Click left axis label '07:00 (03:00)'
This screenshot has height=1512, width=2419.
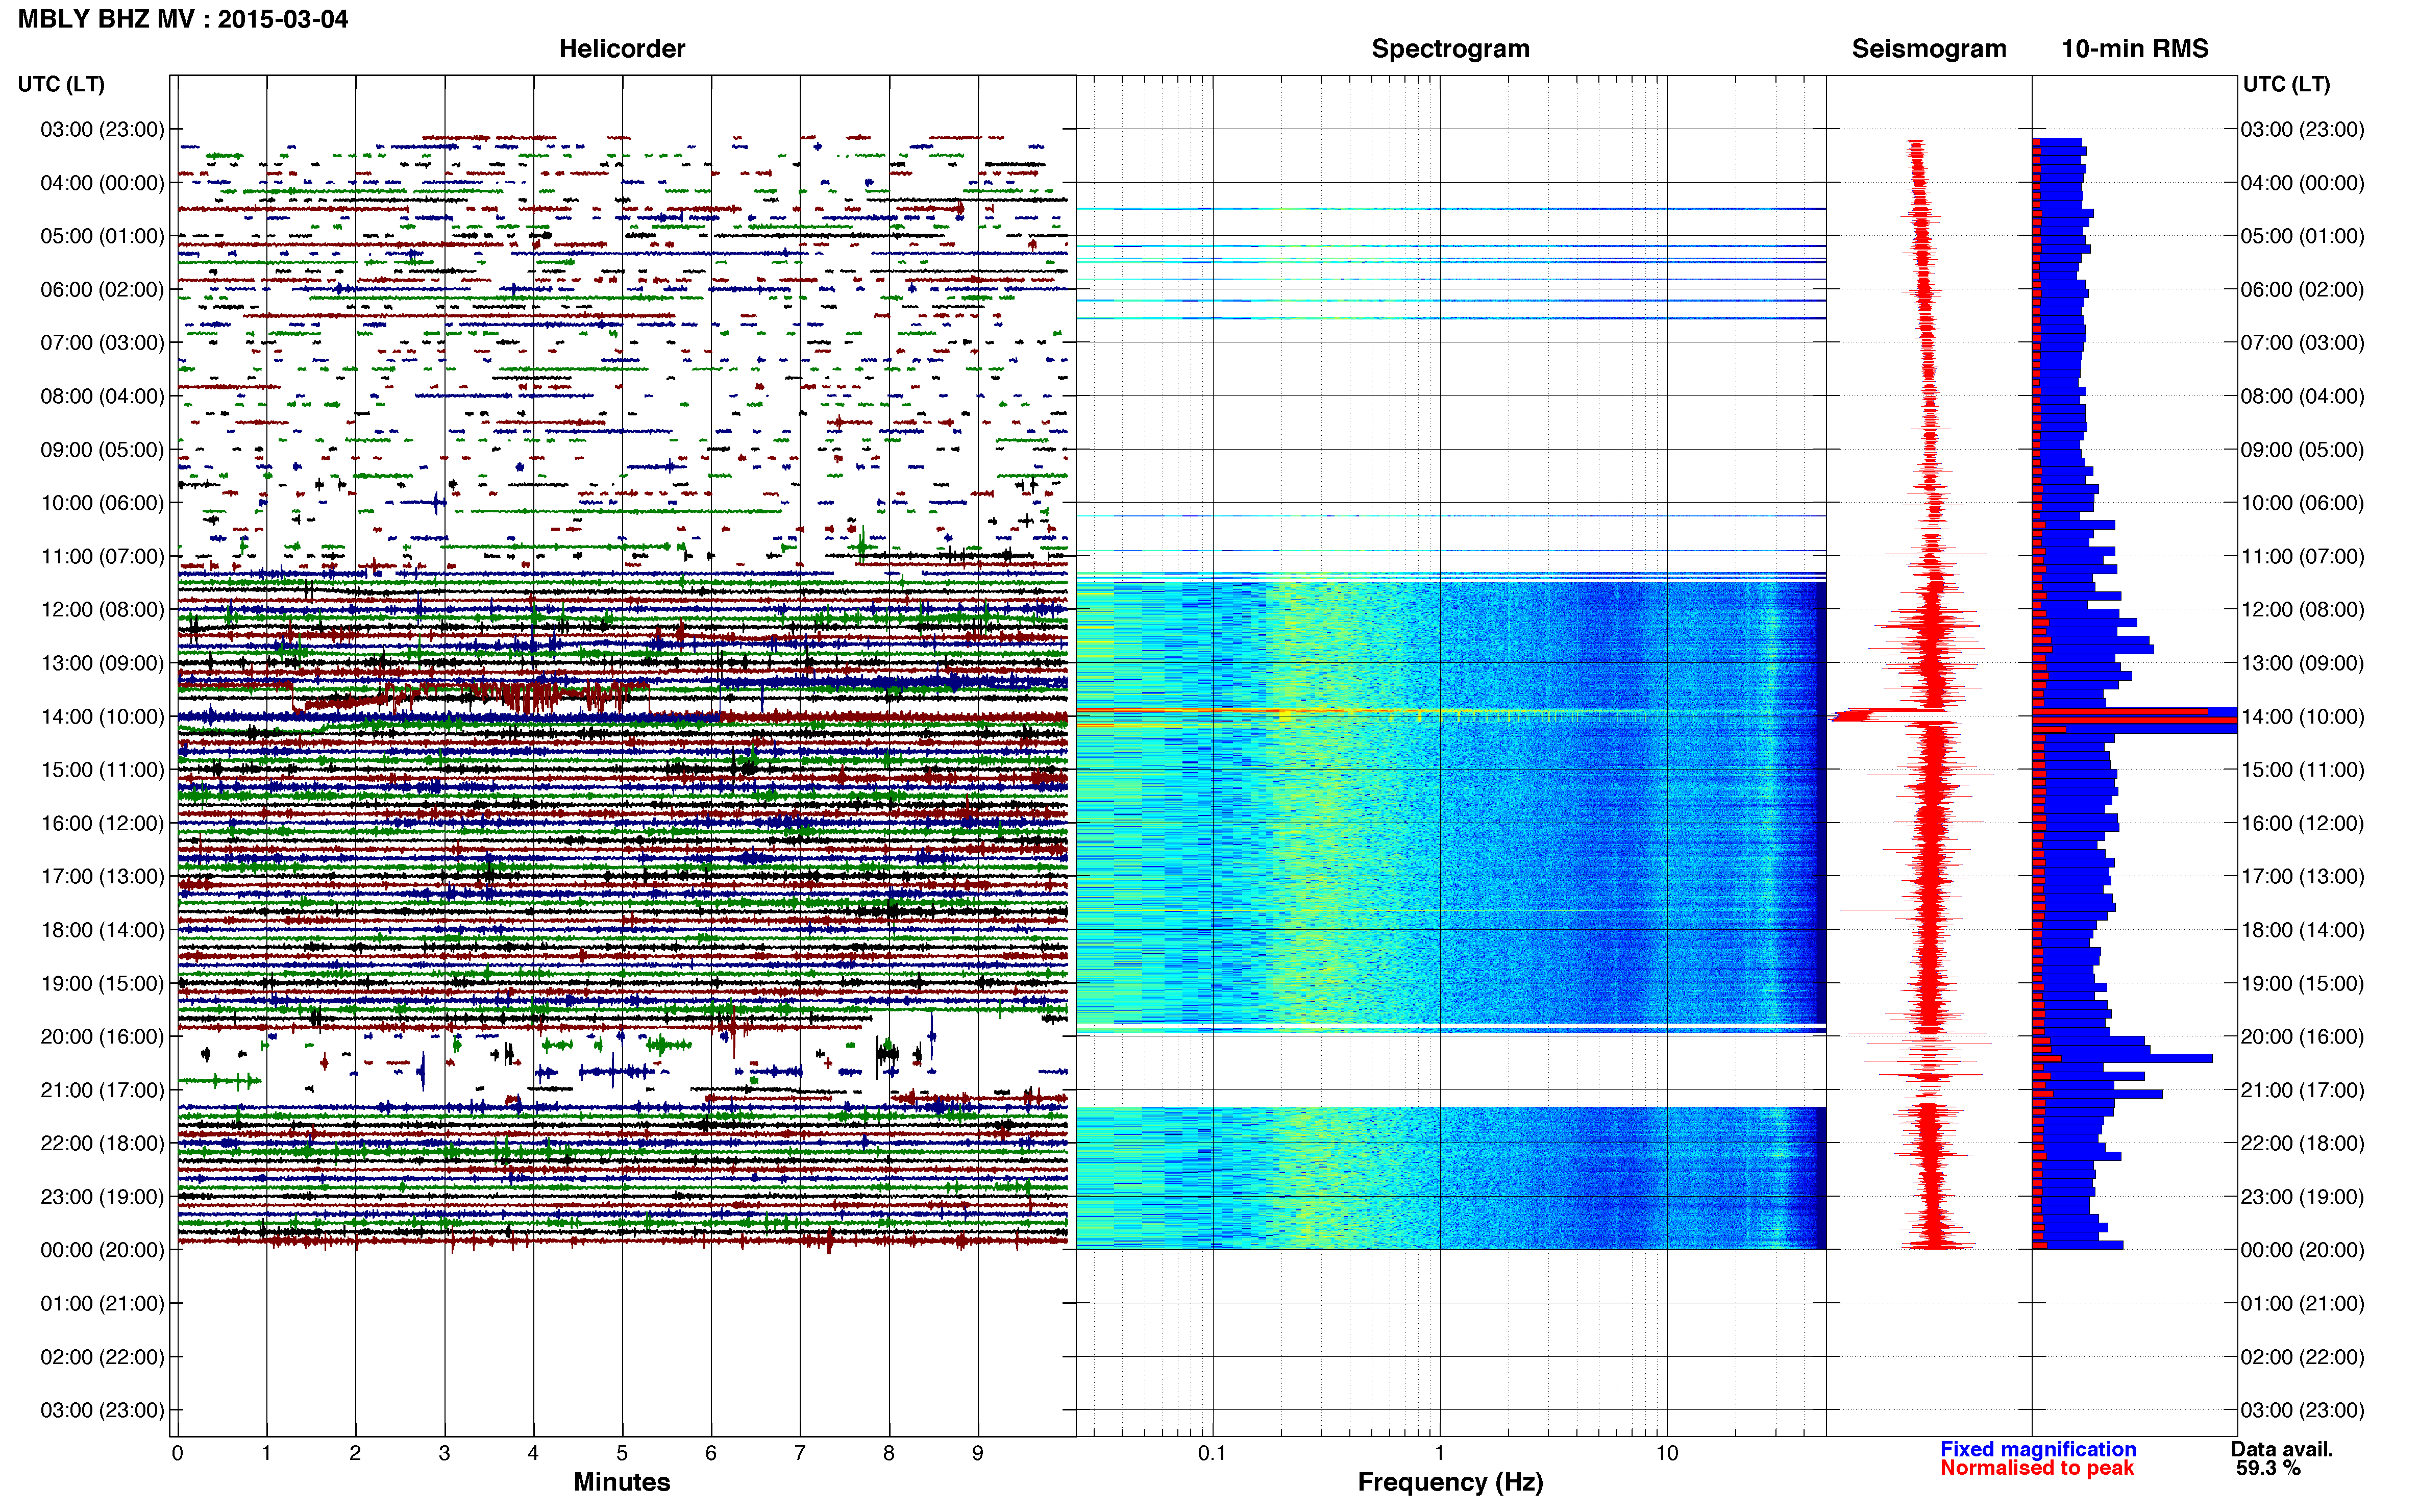click(x=102, y=343)
